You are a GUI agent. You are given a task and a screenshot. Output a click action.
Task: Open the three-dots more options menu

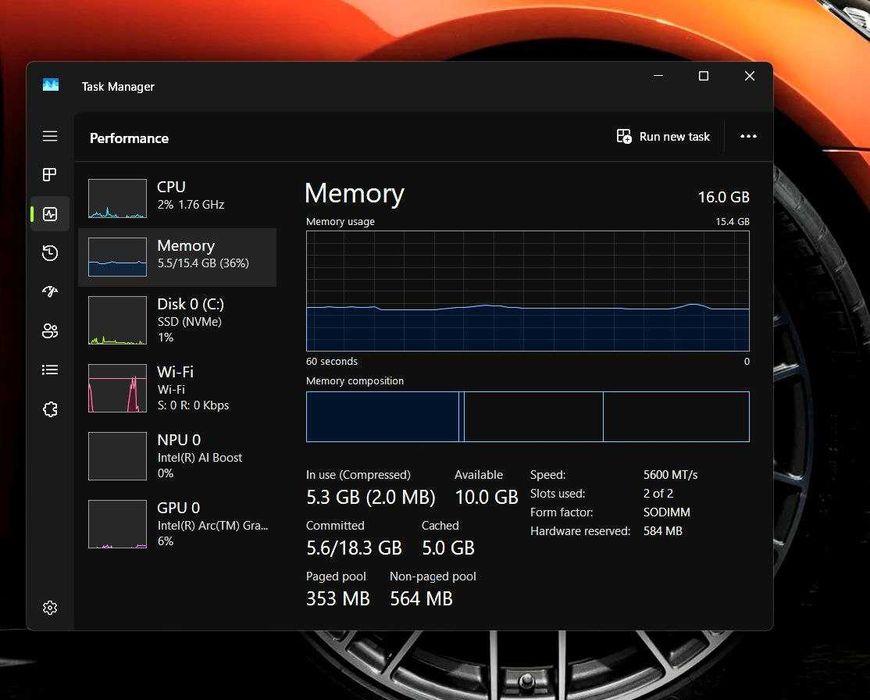748,136
